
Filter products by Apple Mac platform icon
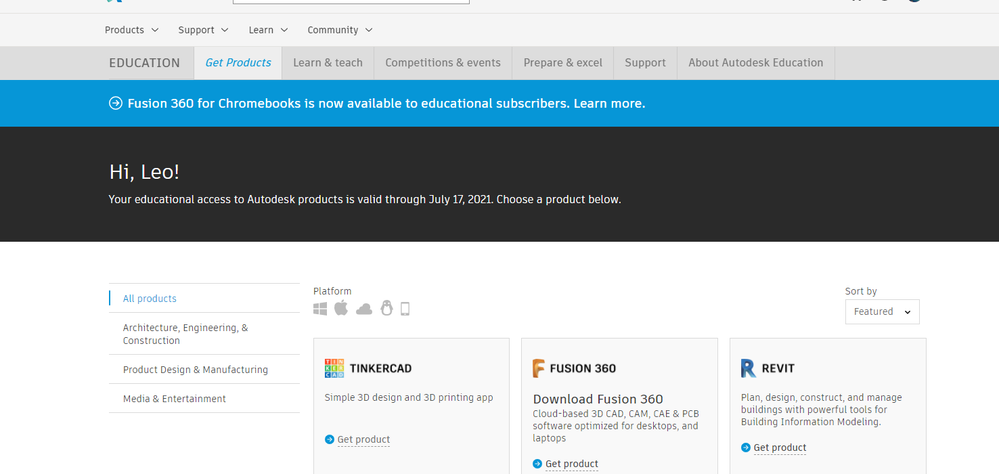[341, 308]
